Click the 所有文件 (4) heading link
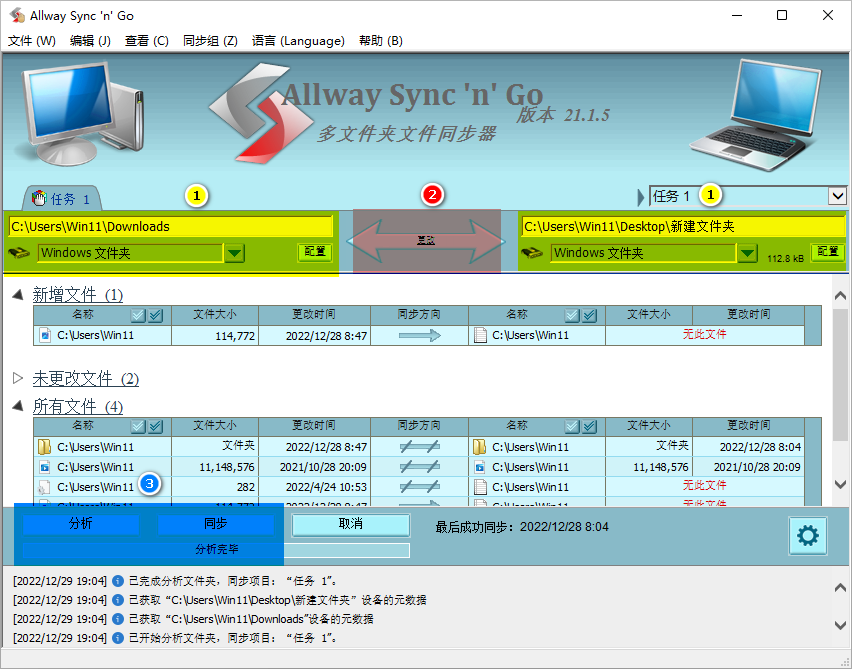The image size is (852, 669). [x=78, y=406]
